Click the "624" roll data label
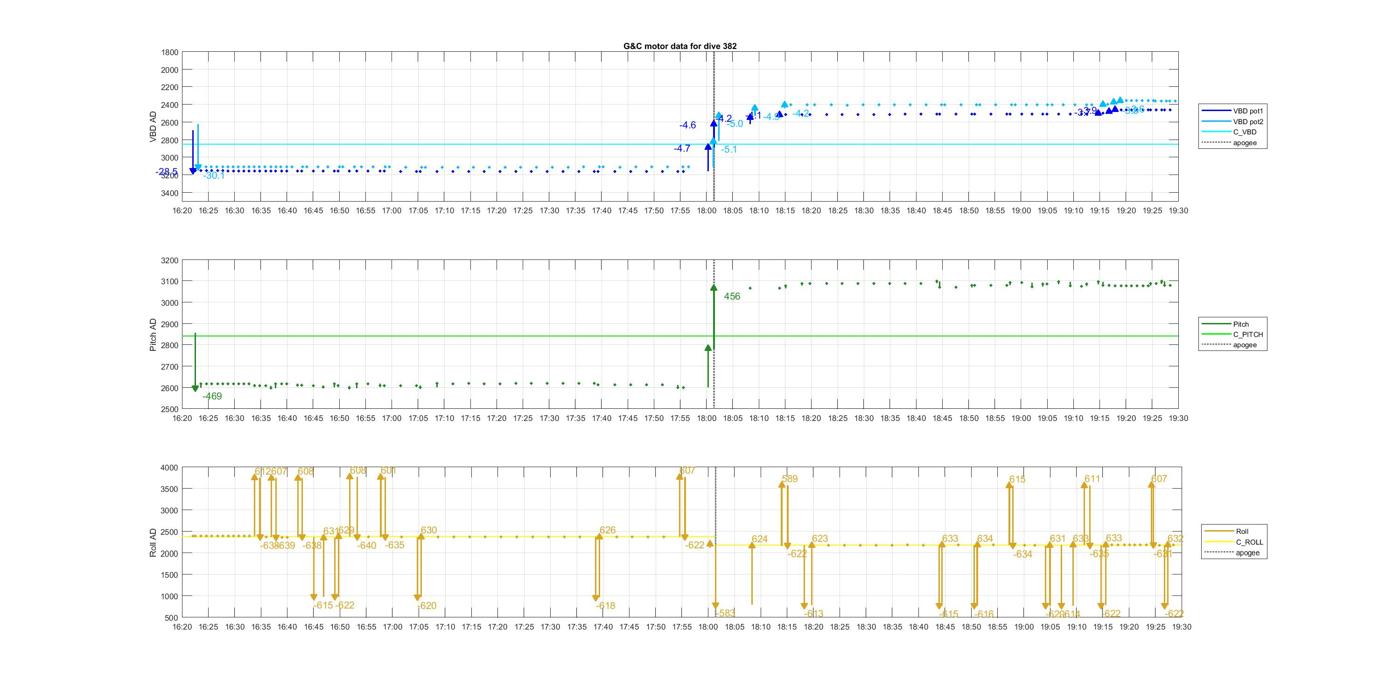Image resolution: width=1400 pixels, height=693 pixels. (x=760, y=539)
